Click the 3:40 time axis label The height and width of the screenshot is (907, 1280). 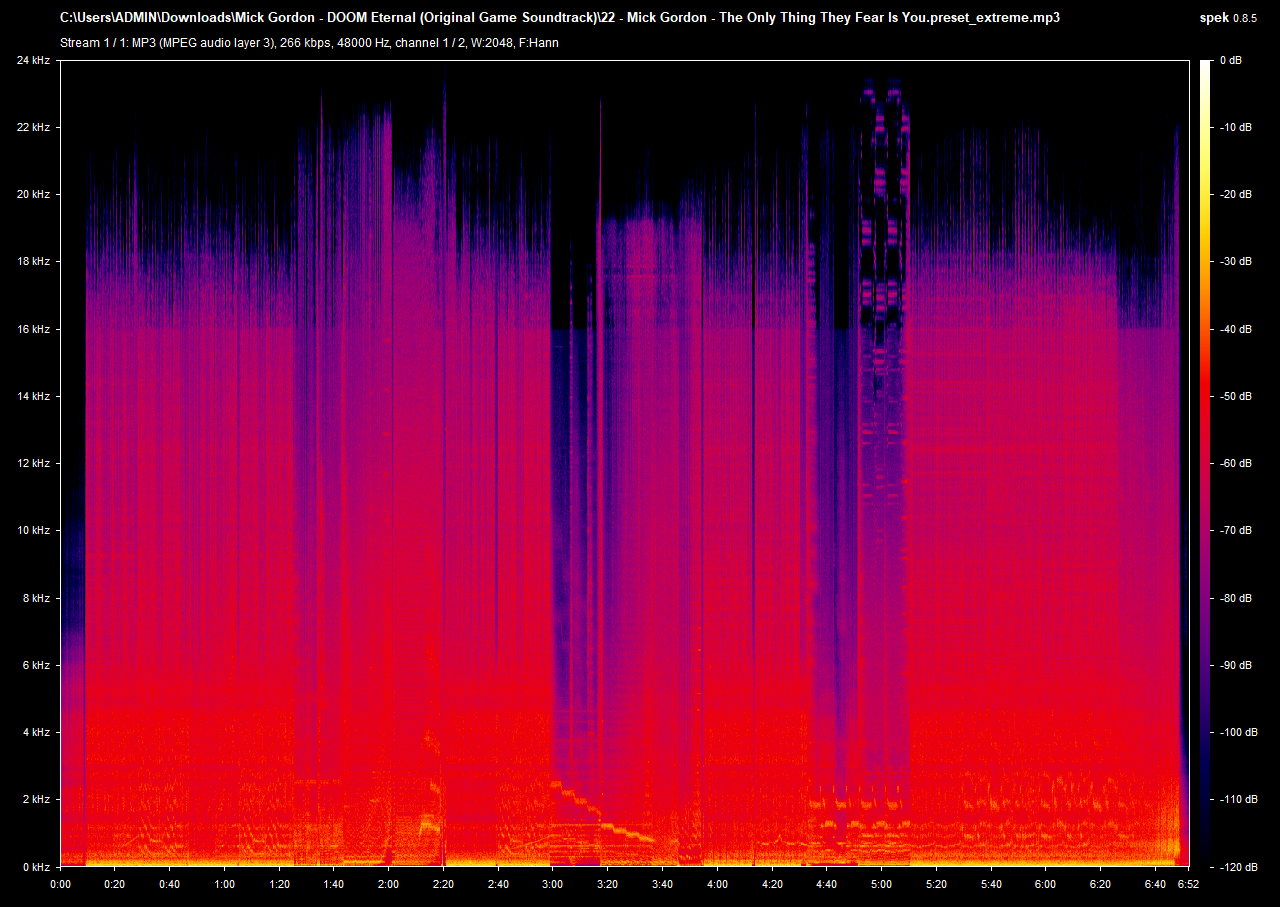(x=662, y=885)
